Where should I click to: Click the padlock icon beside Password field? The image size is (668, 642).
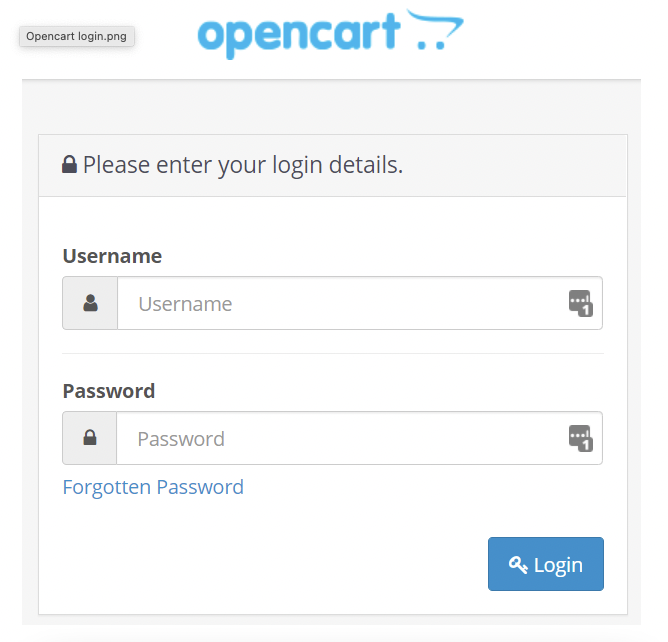90,438
